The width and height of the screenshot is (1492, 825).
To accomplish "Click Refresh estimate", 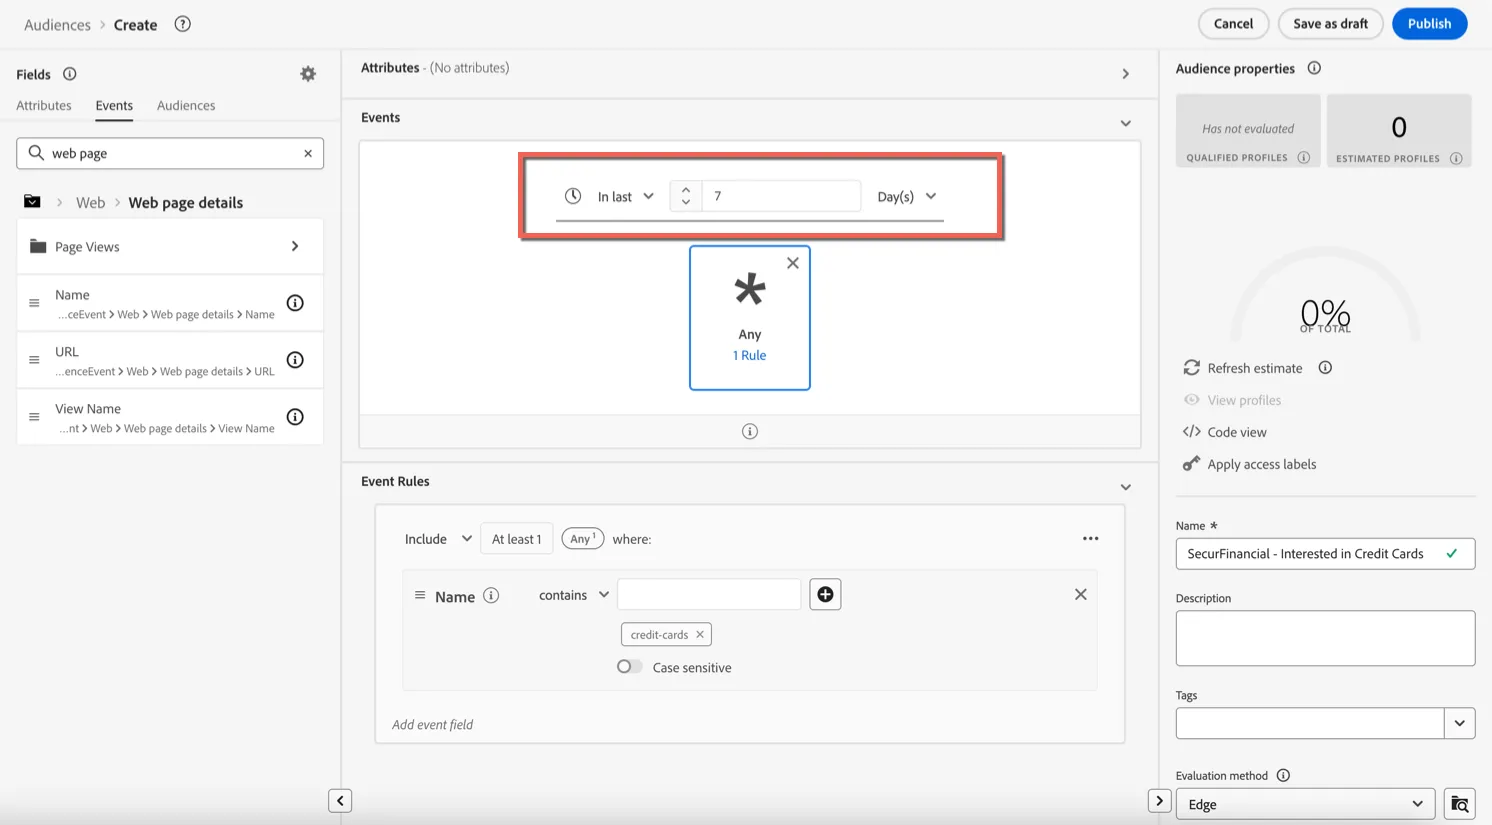I will point(1243,368).
